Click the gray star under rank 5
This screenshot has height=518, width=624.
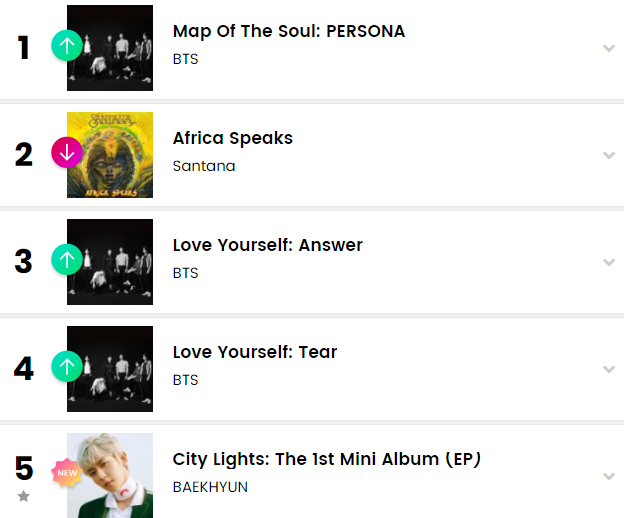[24, 496]
